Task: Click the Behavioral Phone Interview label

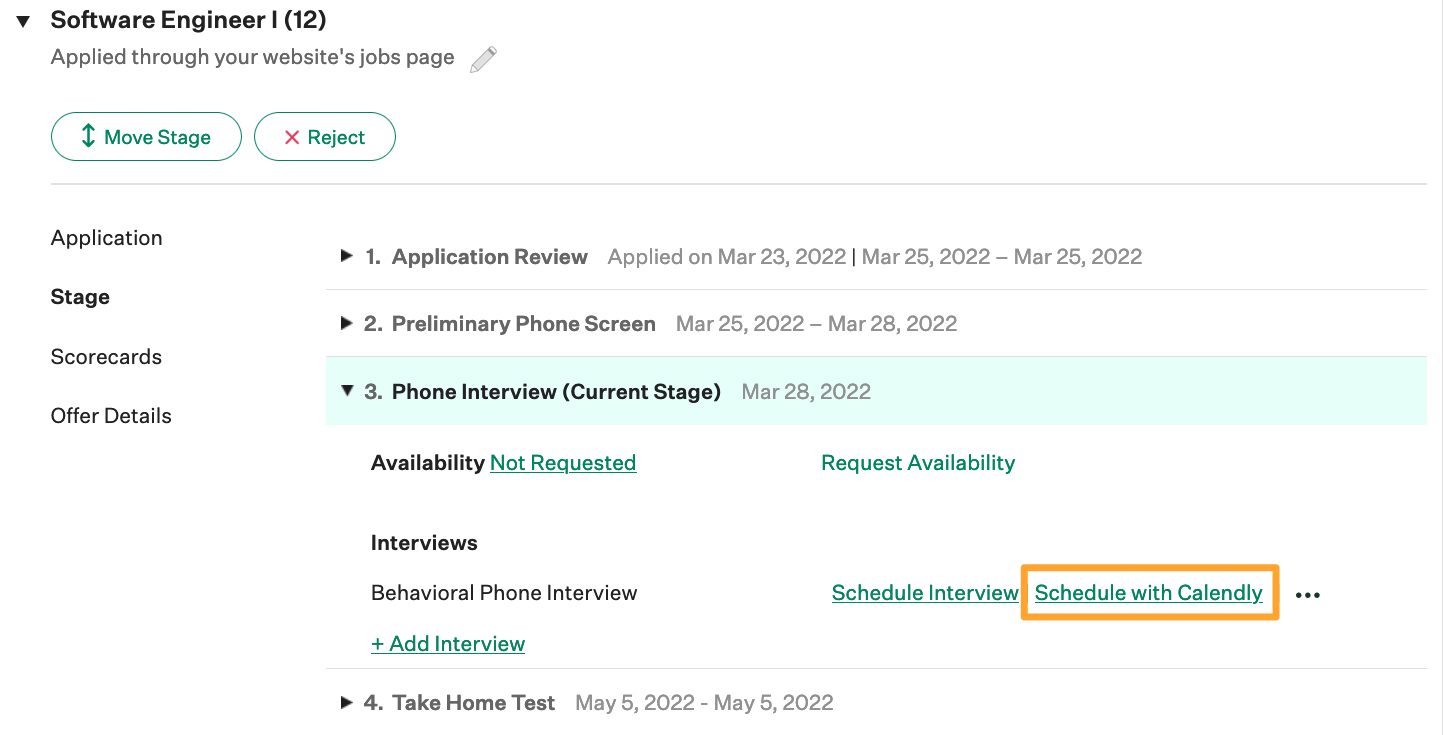Action: [x=504, y=593]
